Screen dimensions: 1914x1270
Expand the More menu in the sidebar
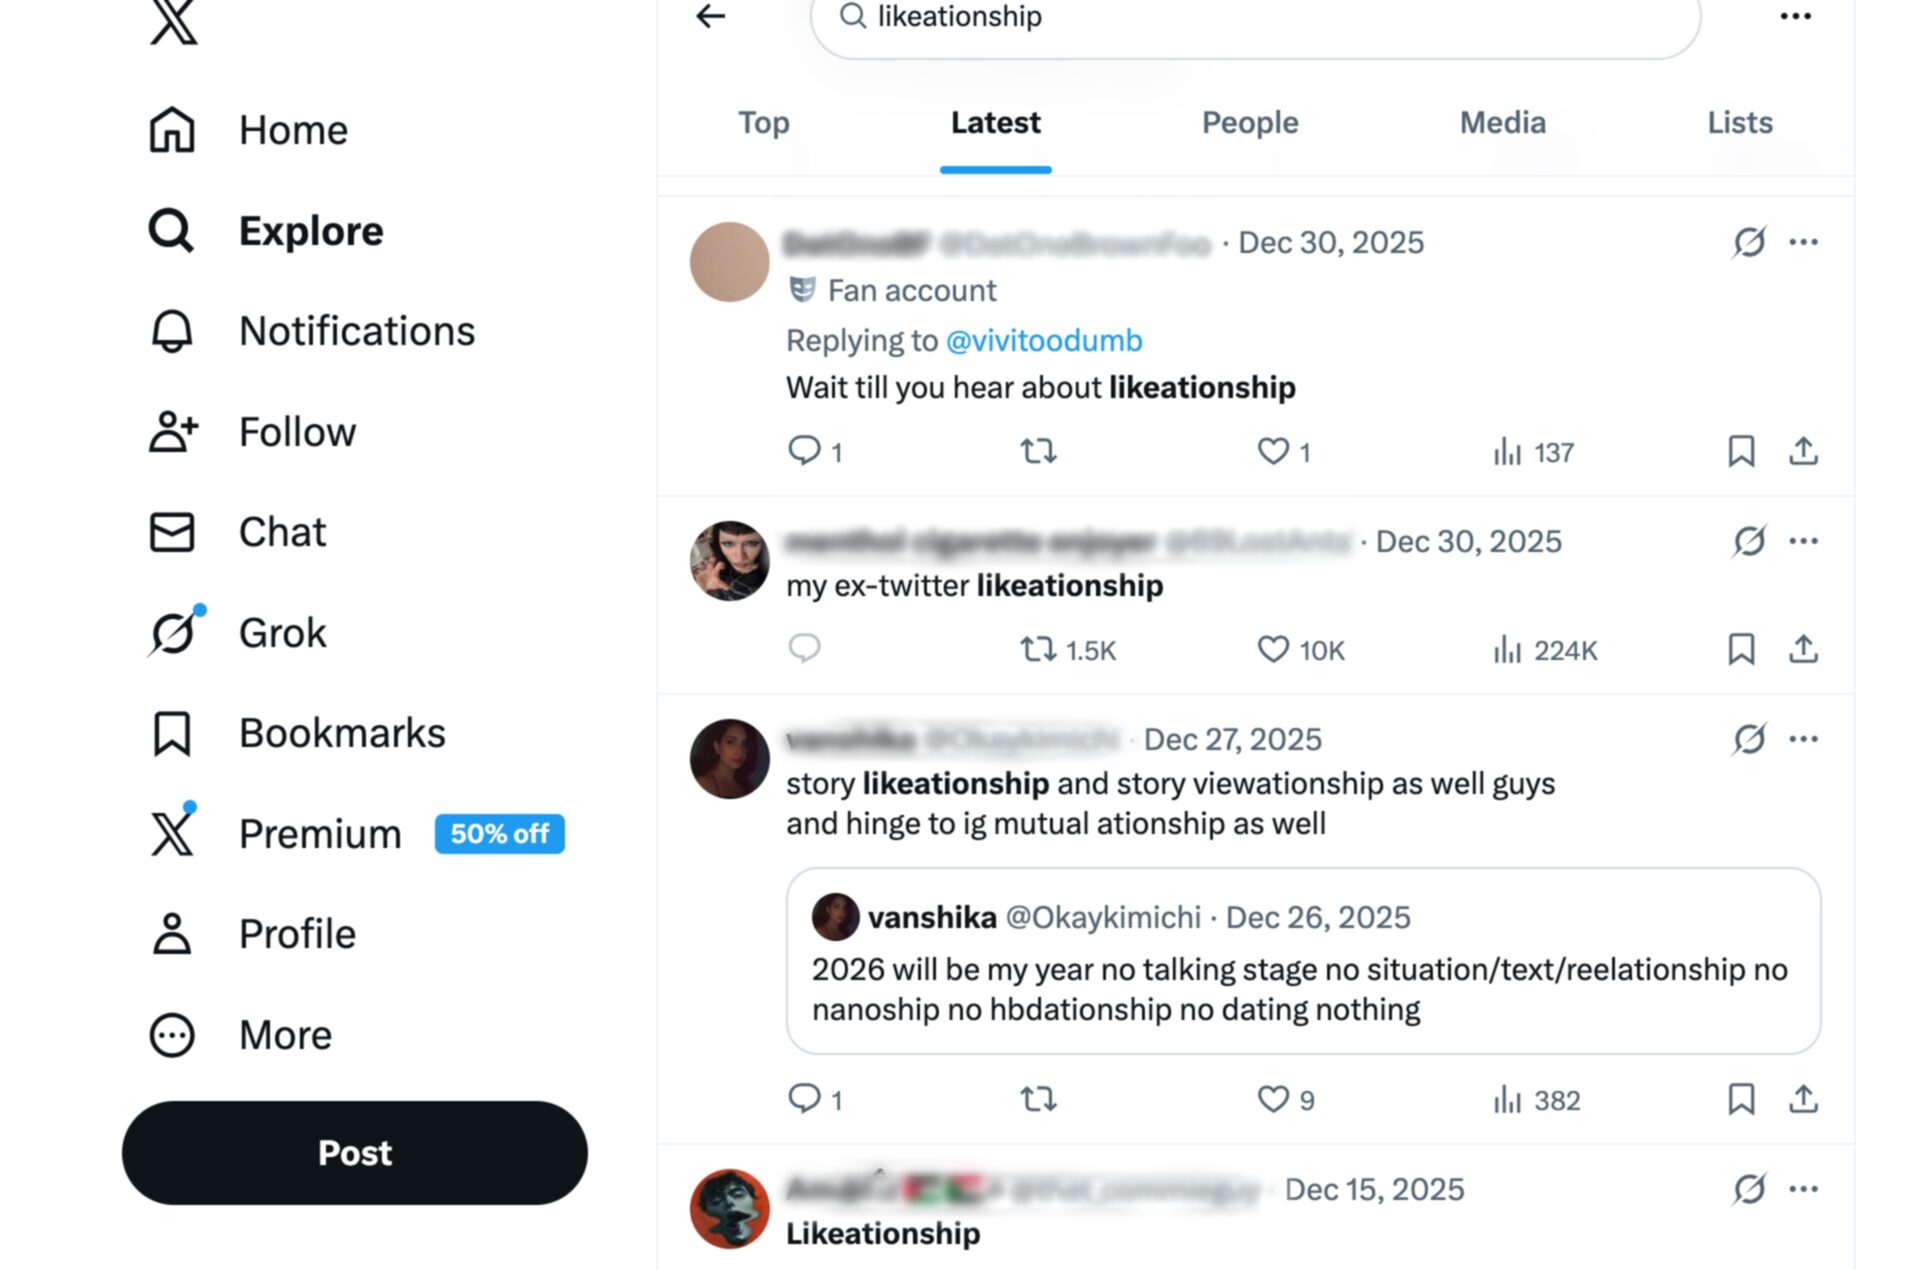pyautogui.click(x=284, y=1035)
